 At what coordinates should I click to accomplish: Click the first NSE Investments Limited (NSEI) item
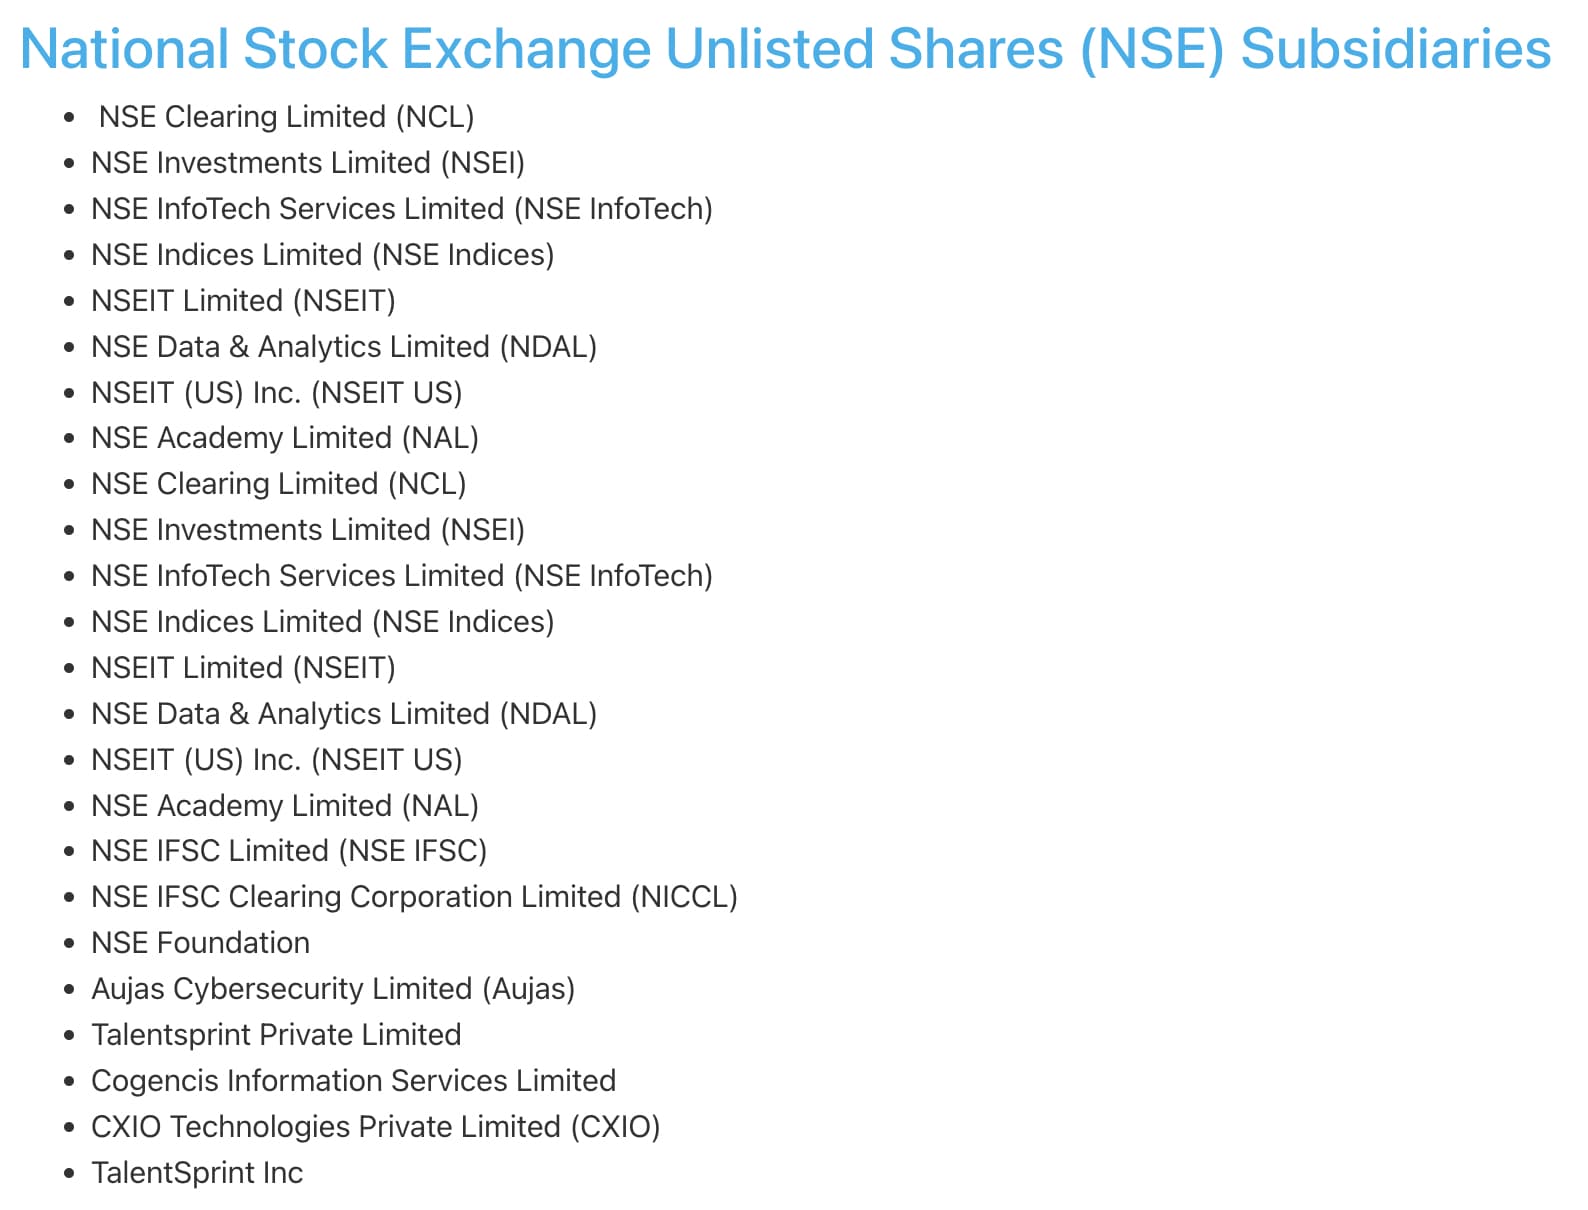click(308, 163)
